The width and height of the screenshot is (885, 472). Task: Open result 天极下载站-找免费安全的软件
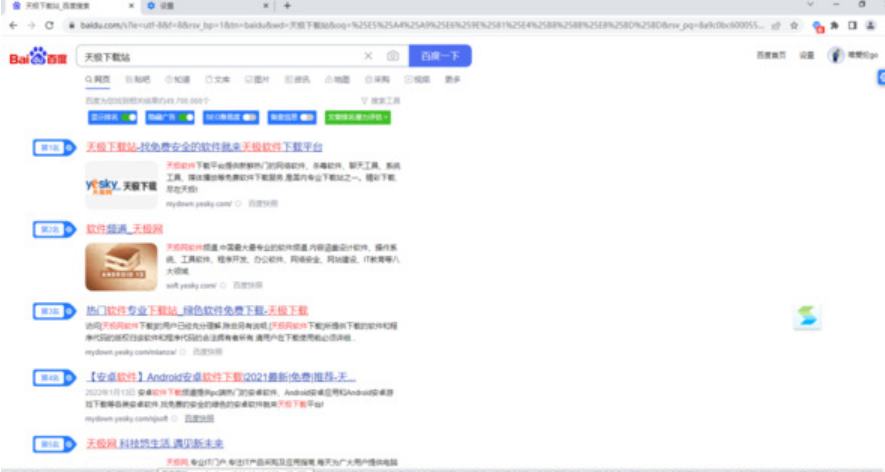click(204, 147)
